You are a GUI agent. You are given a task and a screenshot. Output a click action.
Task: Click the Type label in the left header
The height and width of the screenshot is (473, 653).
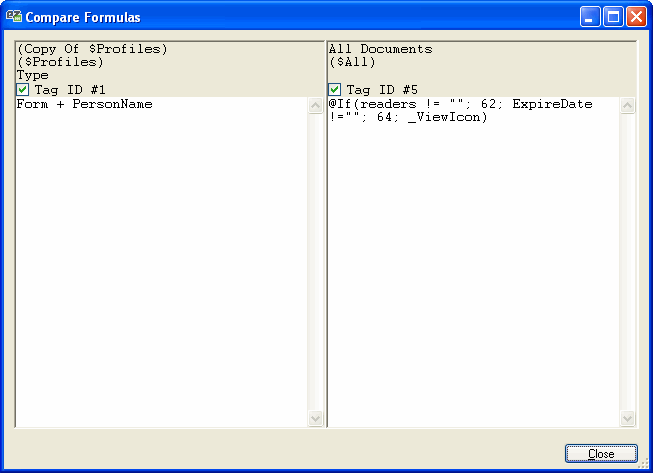coord(32,75)
